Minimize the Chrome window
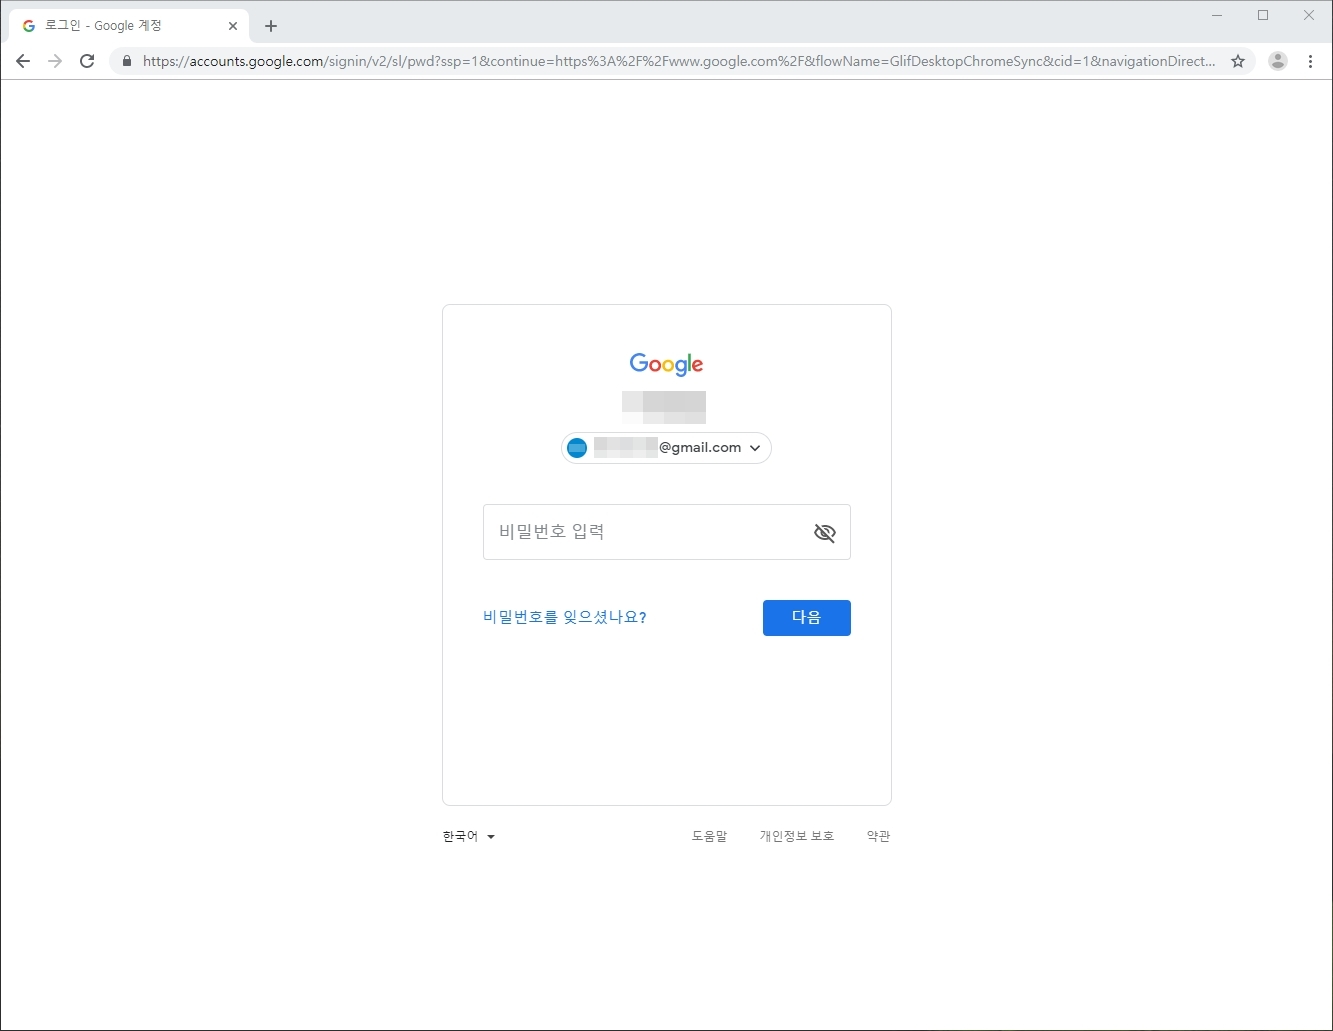1333x1031 pixels. click(x=1217, y=15)
